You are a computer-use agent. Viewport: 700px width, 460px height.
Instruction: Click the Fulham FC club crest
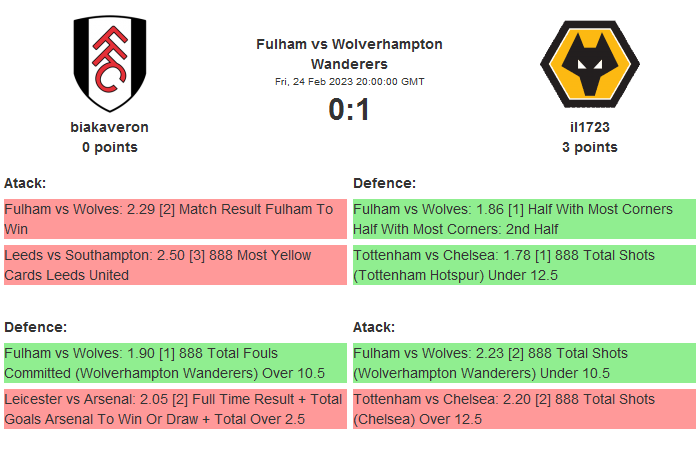click(109, 63)
